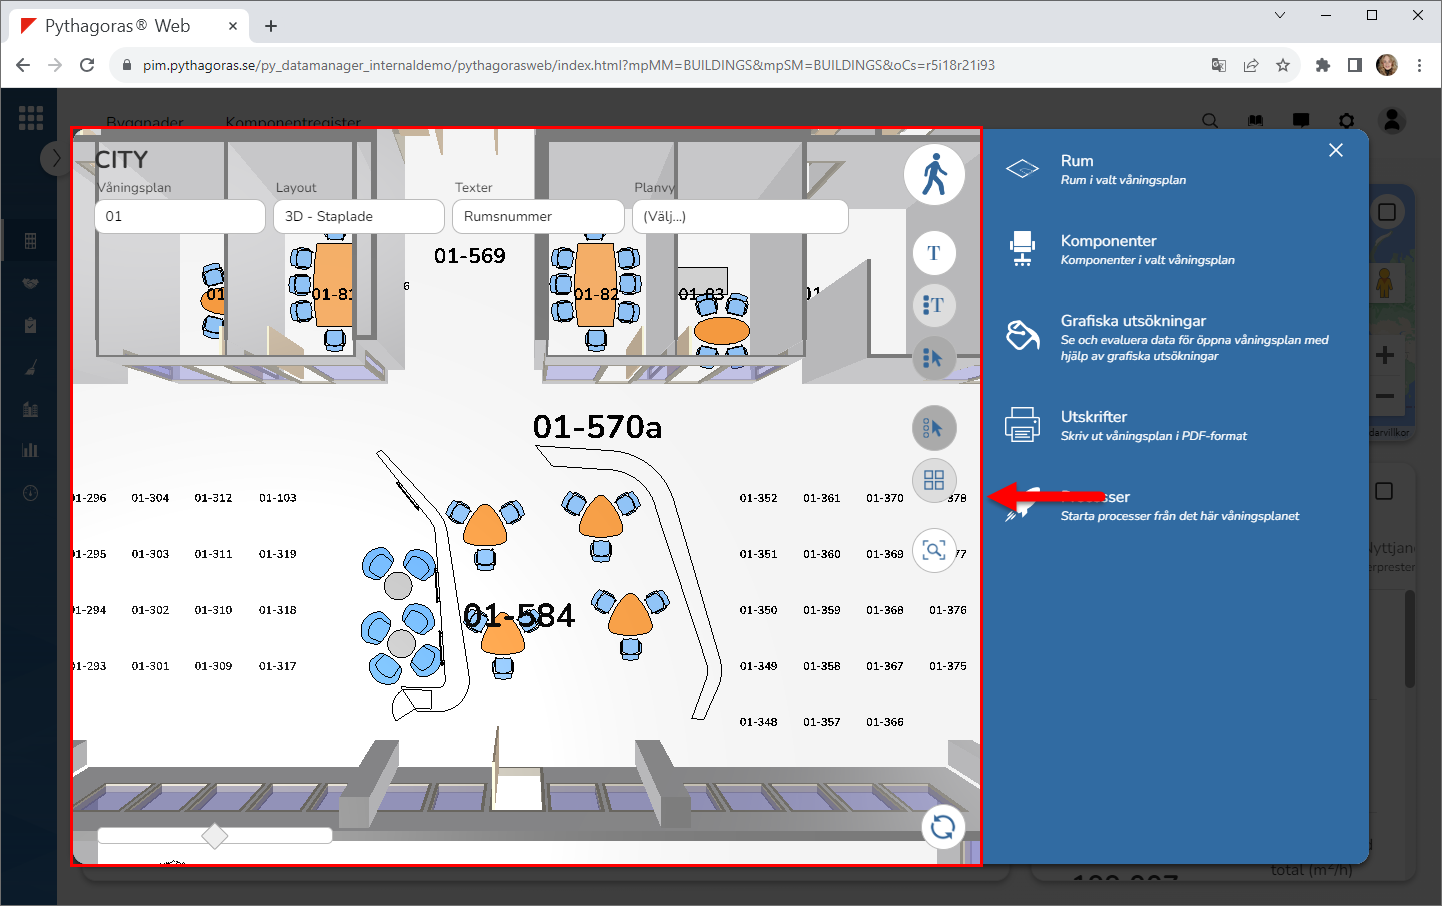Expand the Texter dropdown Rumsnummer
The width and height of the screenshot is (1442, 906).
[538, 216]
